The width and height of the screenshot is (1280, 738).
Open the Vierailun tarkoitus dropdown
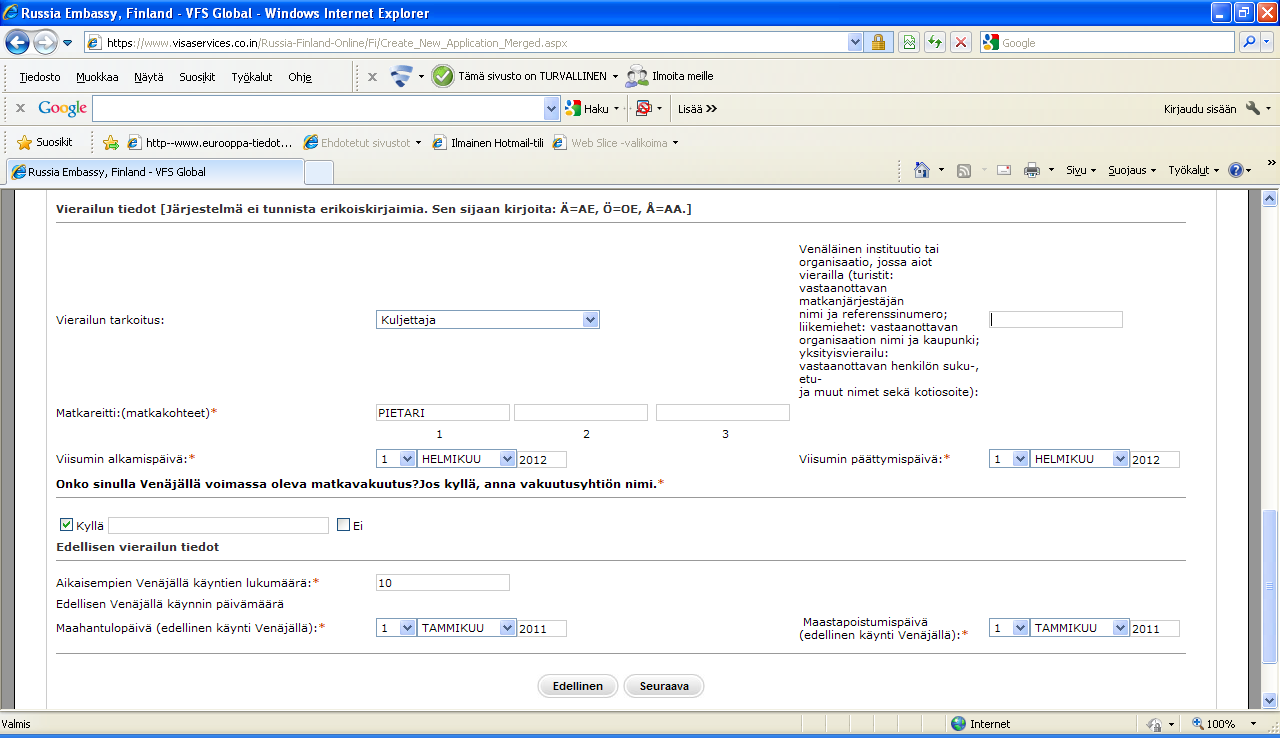(x=590, y=320)
